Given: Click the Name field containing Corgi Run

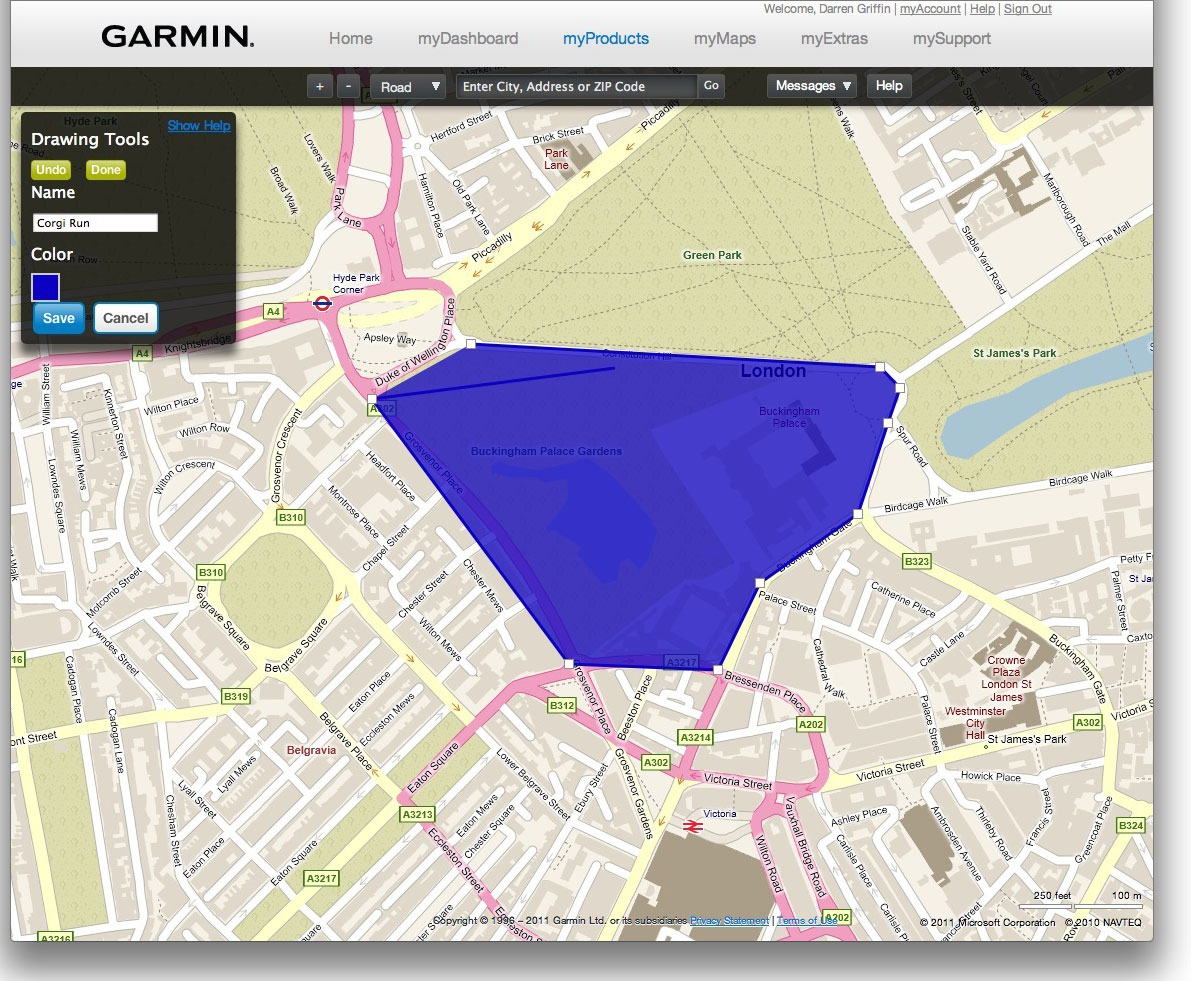Looking at the screenshot, I should tap(95, 222).
